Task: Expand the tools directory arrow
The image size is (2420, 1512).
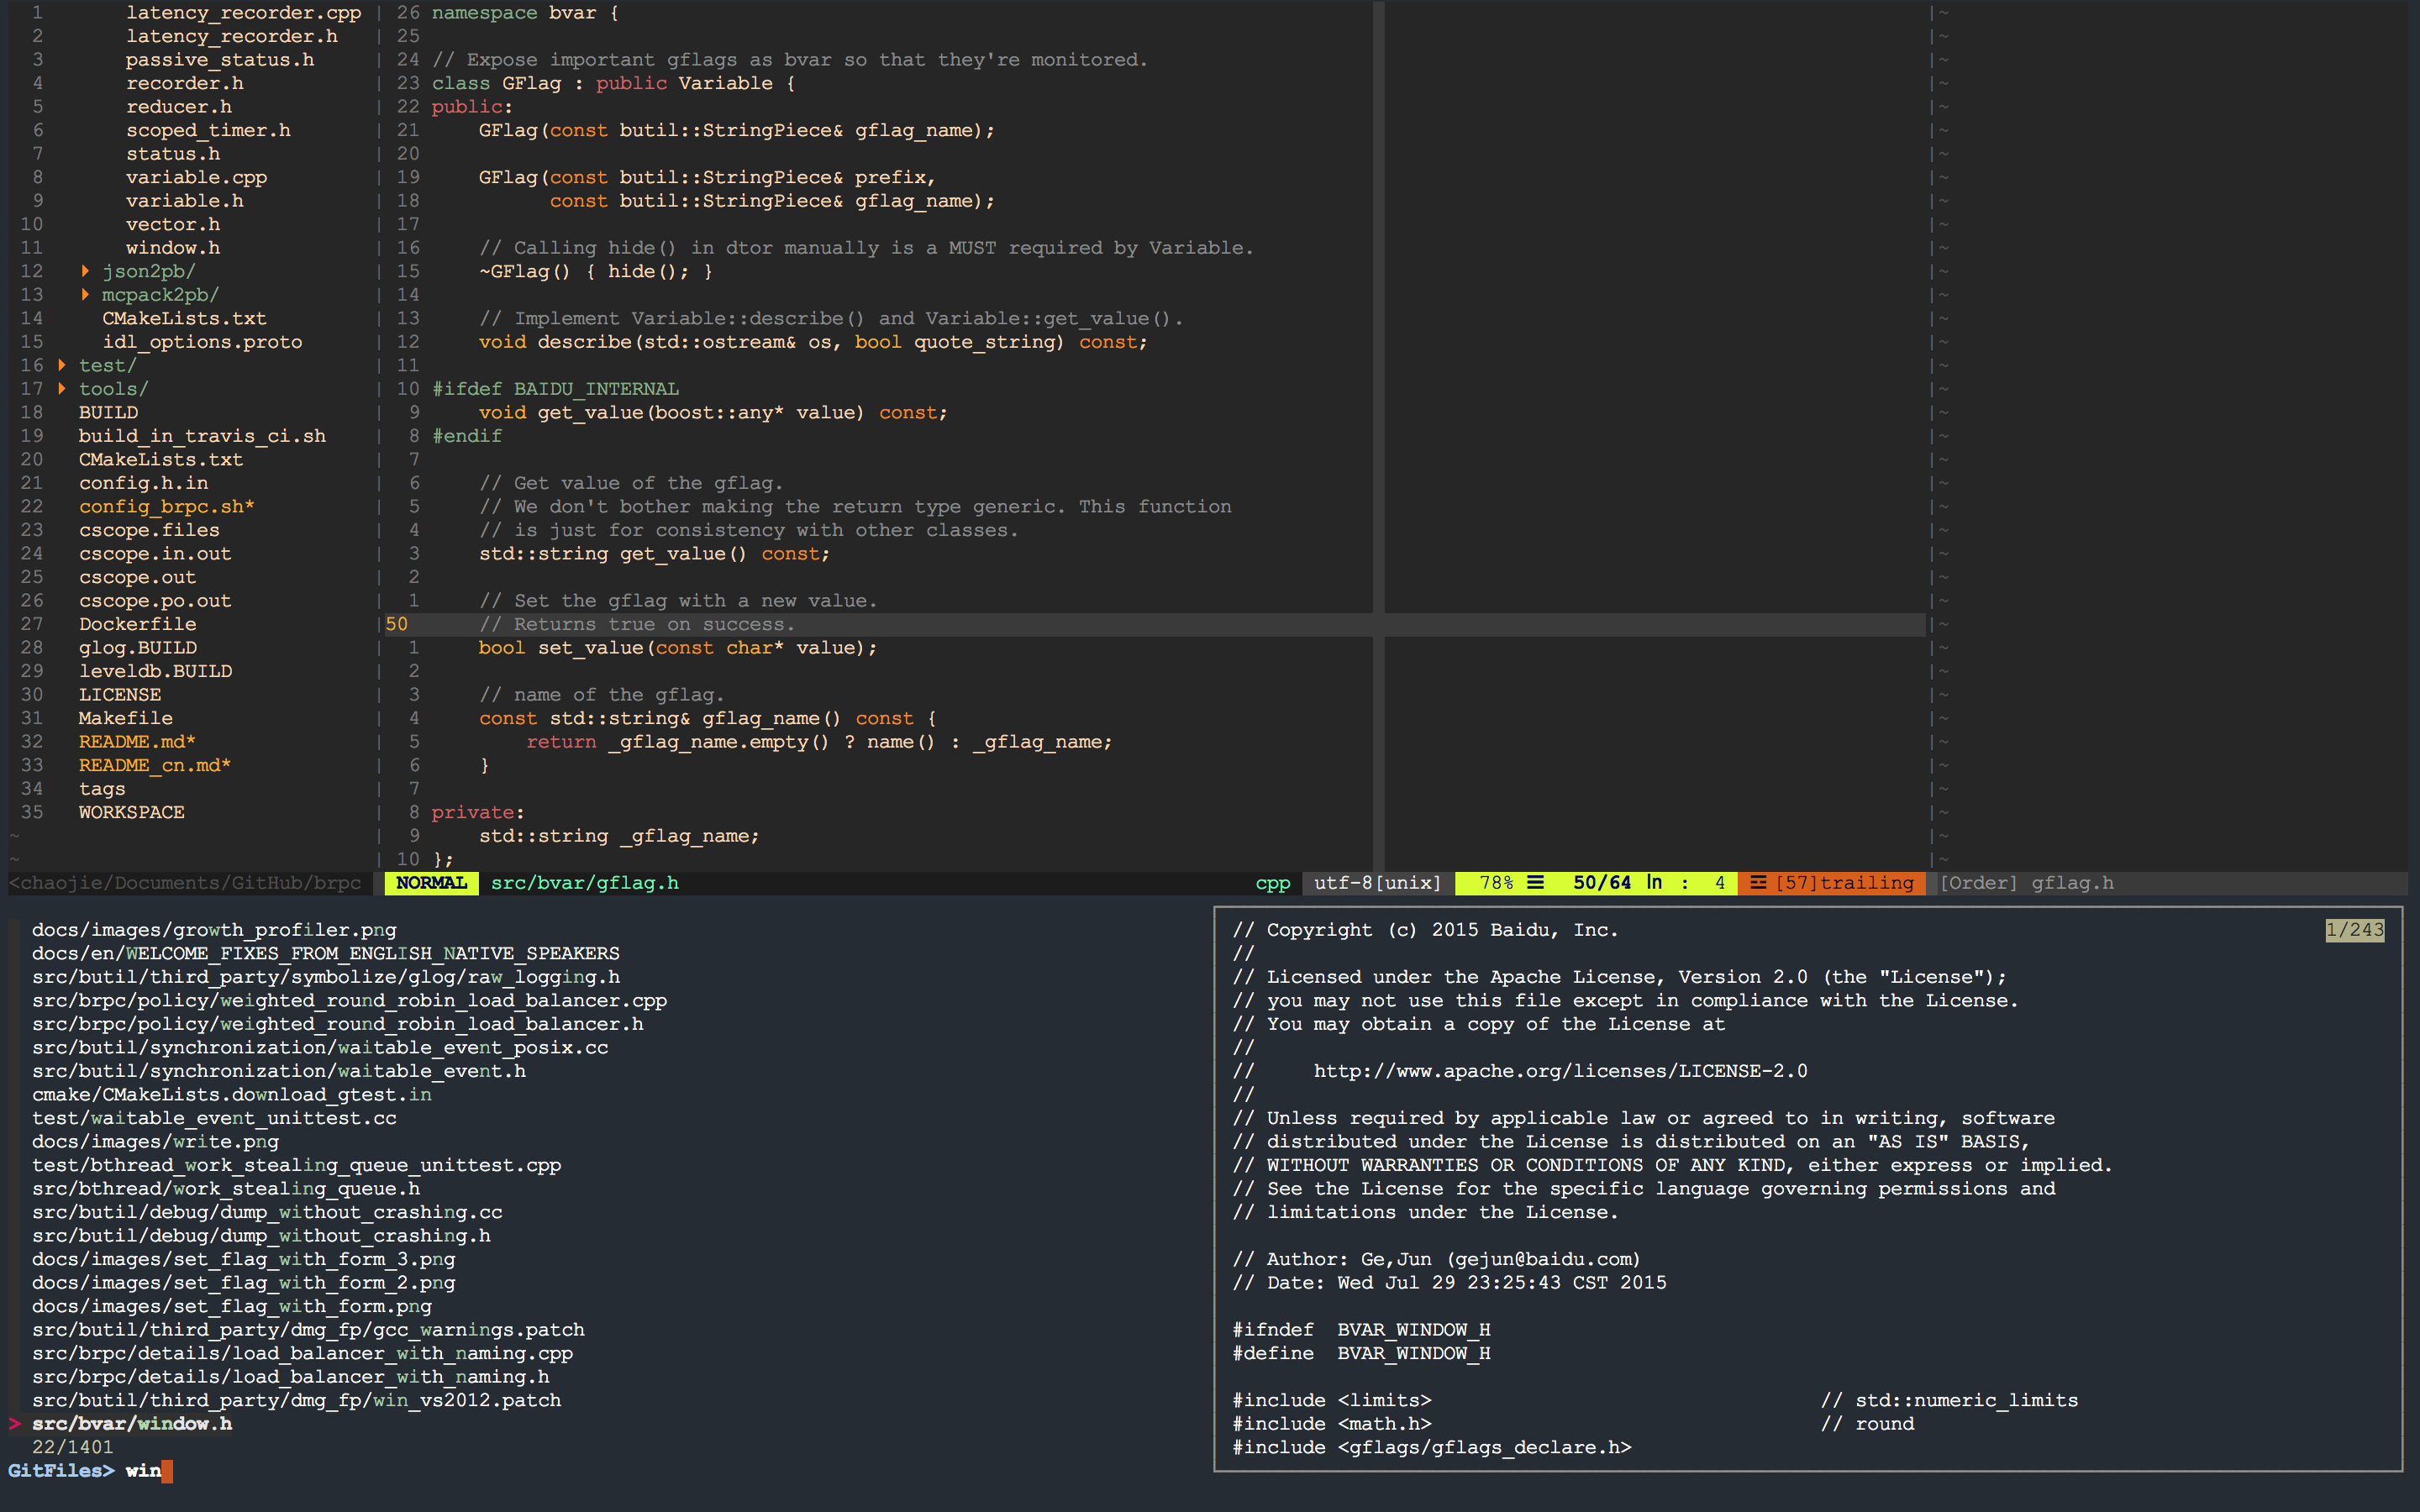Action: click(x=62, y=389)
